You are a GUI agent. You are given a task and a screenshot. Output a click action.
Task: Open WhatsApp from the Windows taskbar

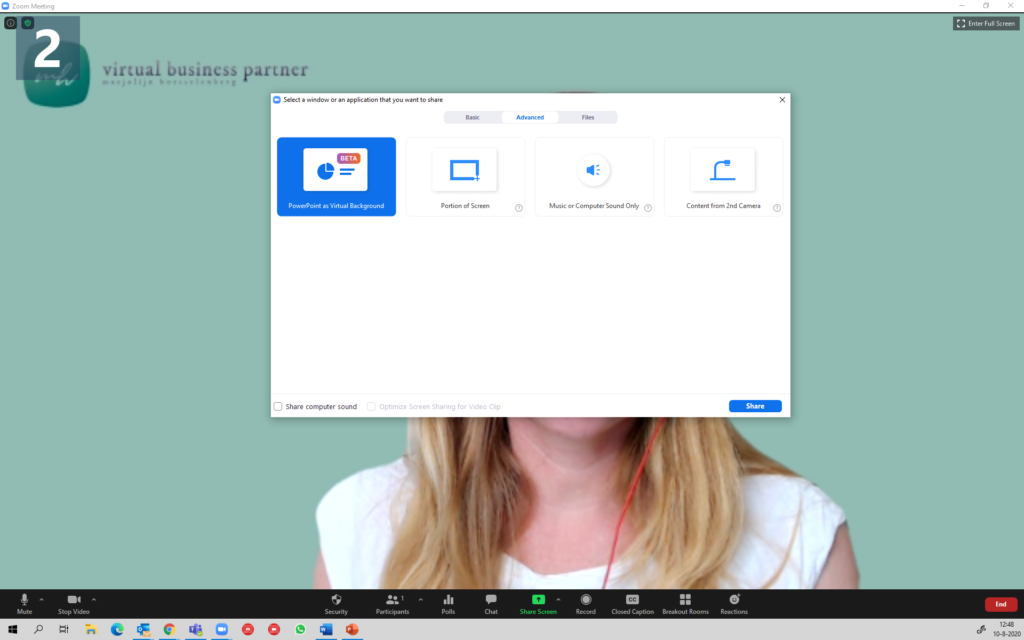(300, 629)
